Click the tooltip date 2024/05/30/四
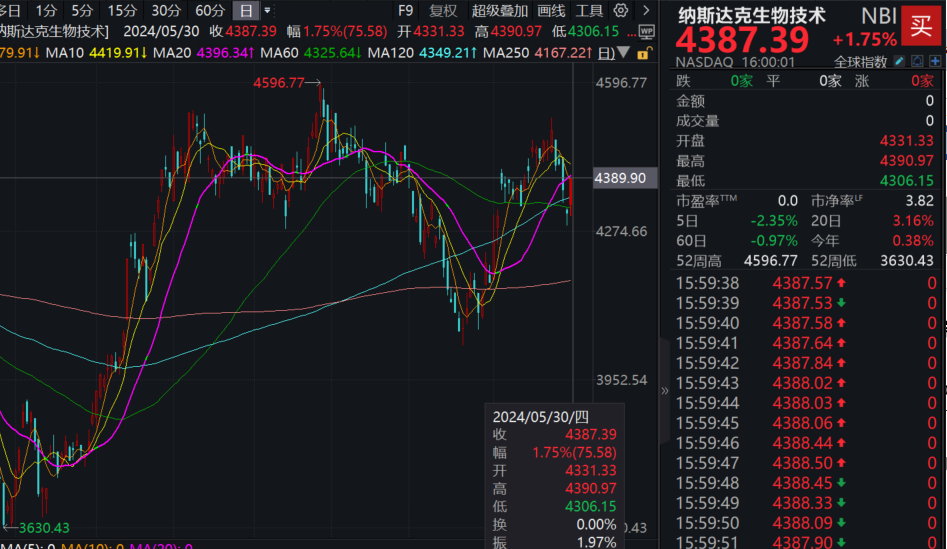Image resolution: width=947 pixels, height=549 pixels. pyautogui.click(x=541, y=417)
